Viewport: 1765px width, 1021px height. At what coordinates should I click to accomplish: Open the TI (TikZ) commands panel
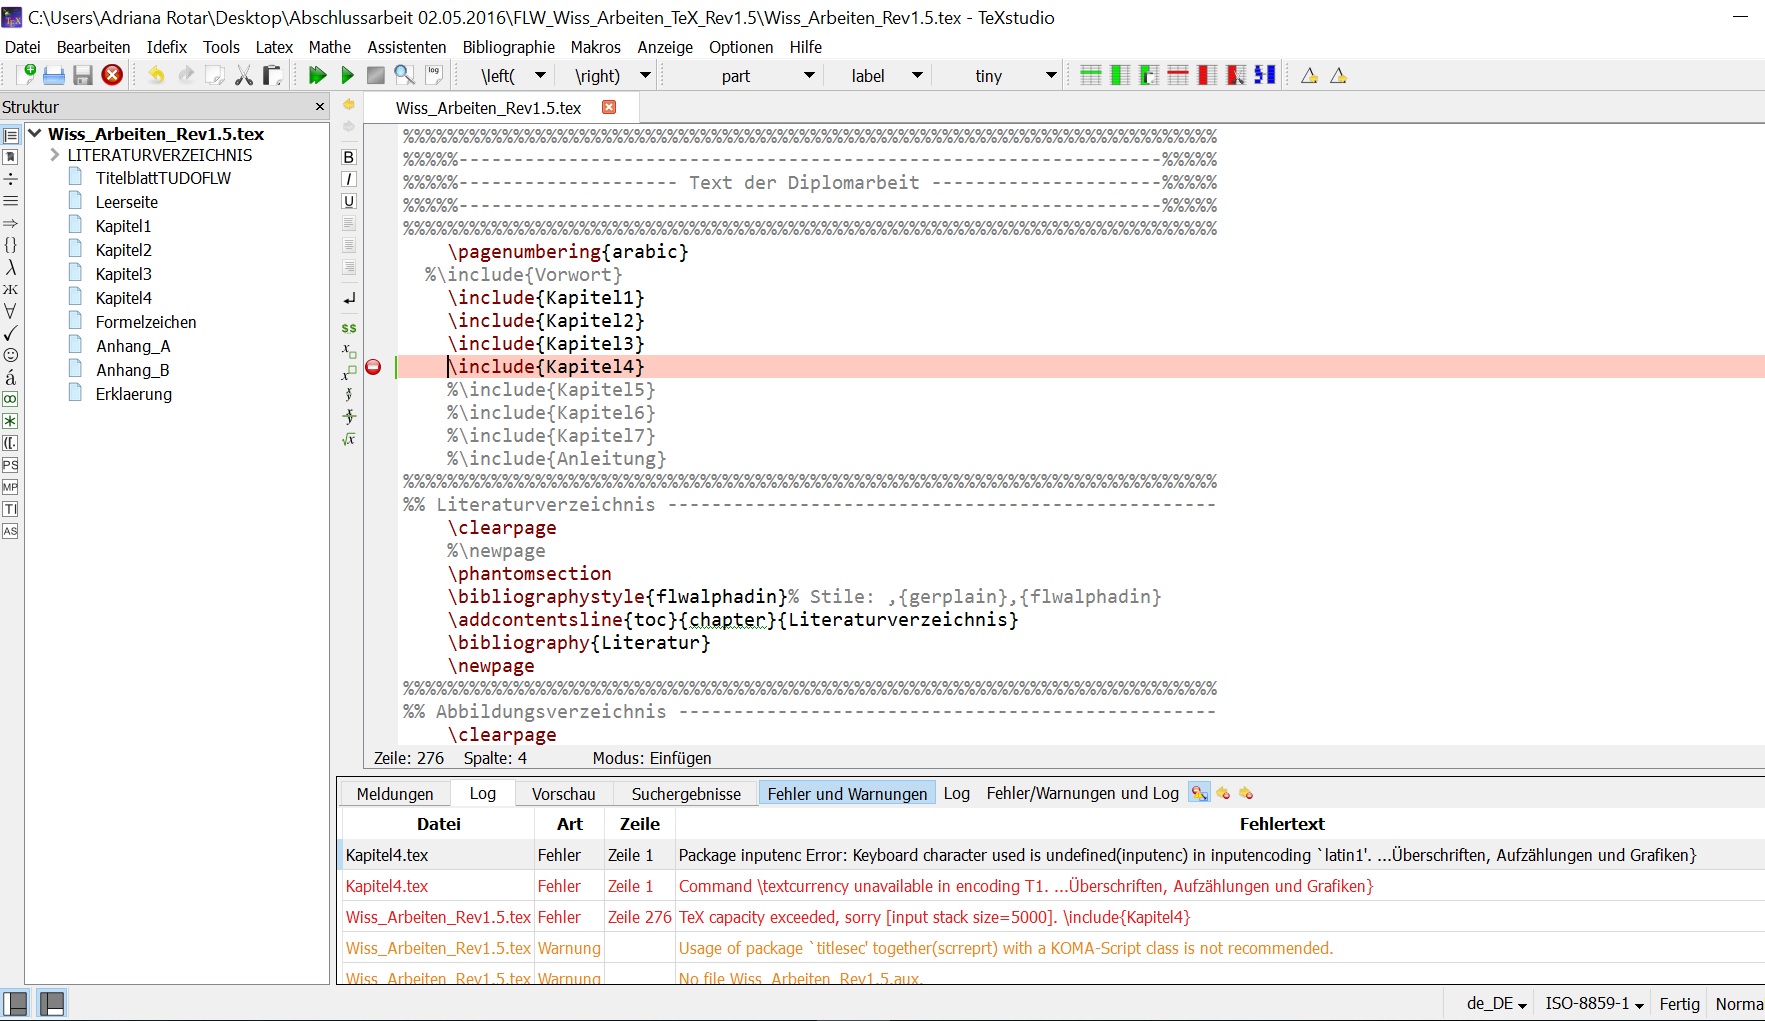tap(10, 509)
